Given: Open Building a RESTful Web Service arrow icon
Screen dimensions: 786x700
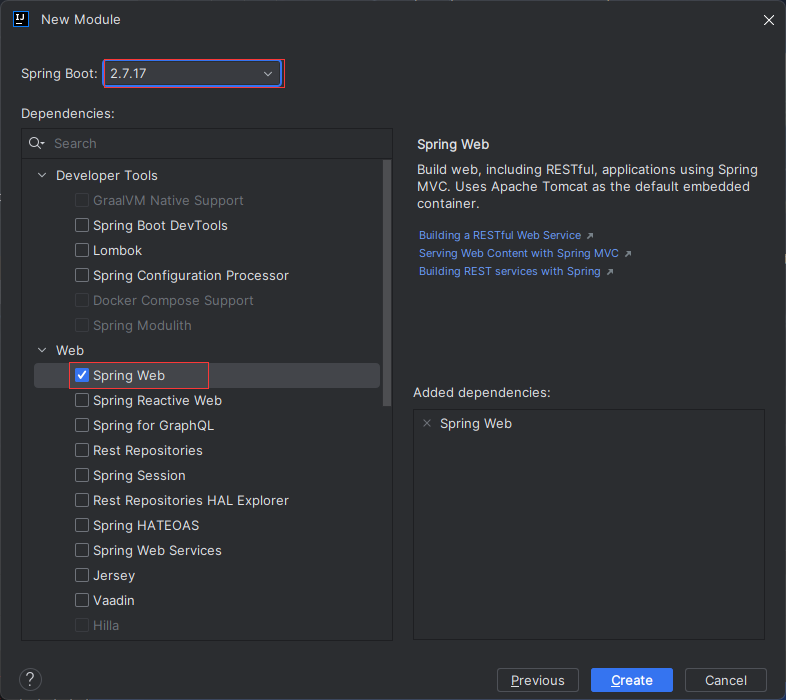Looking at the screenshot, I should 590,236.
